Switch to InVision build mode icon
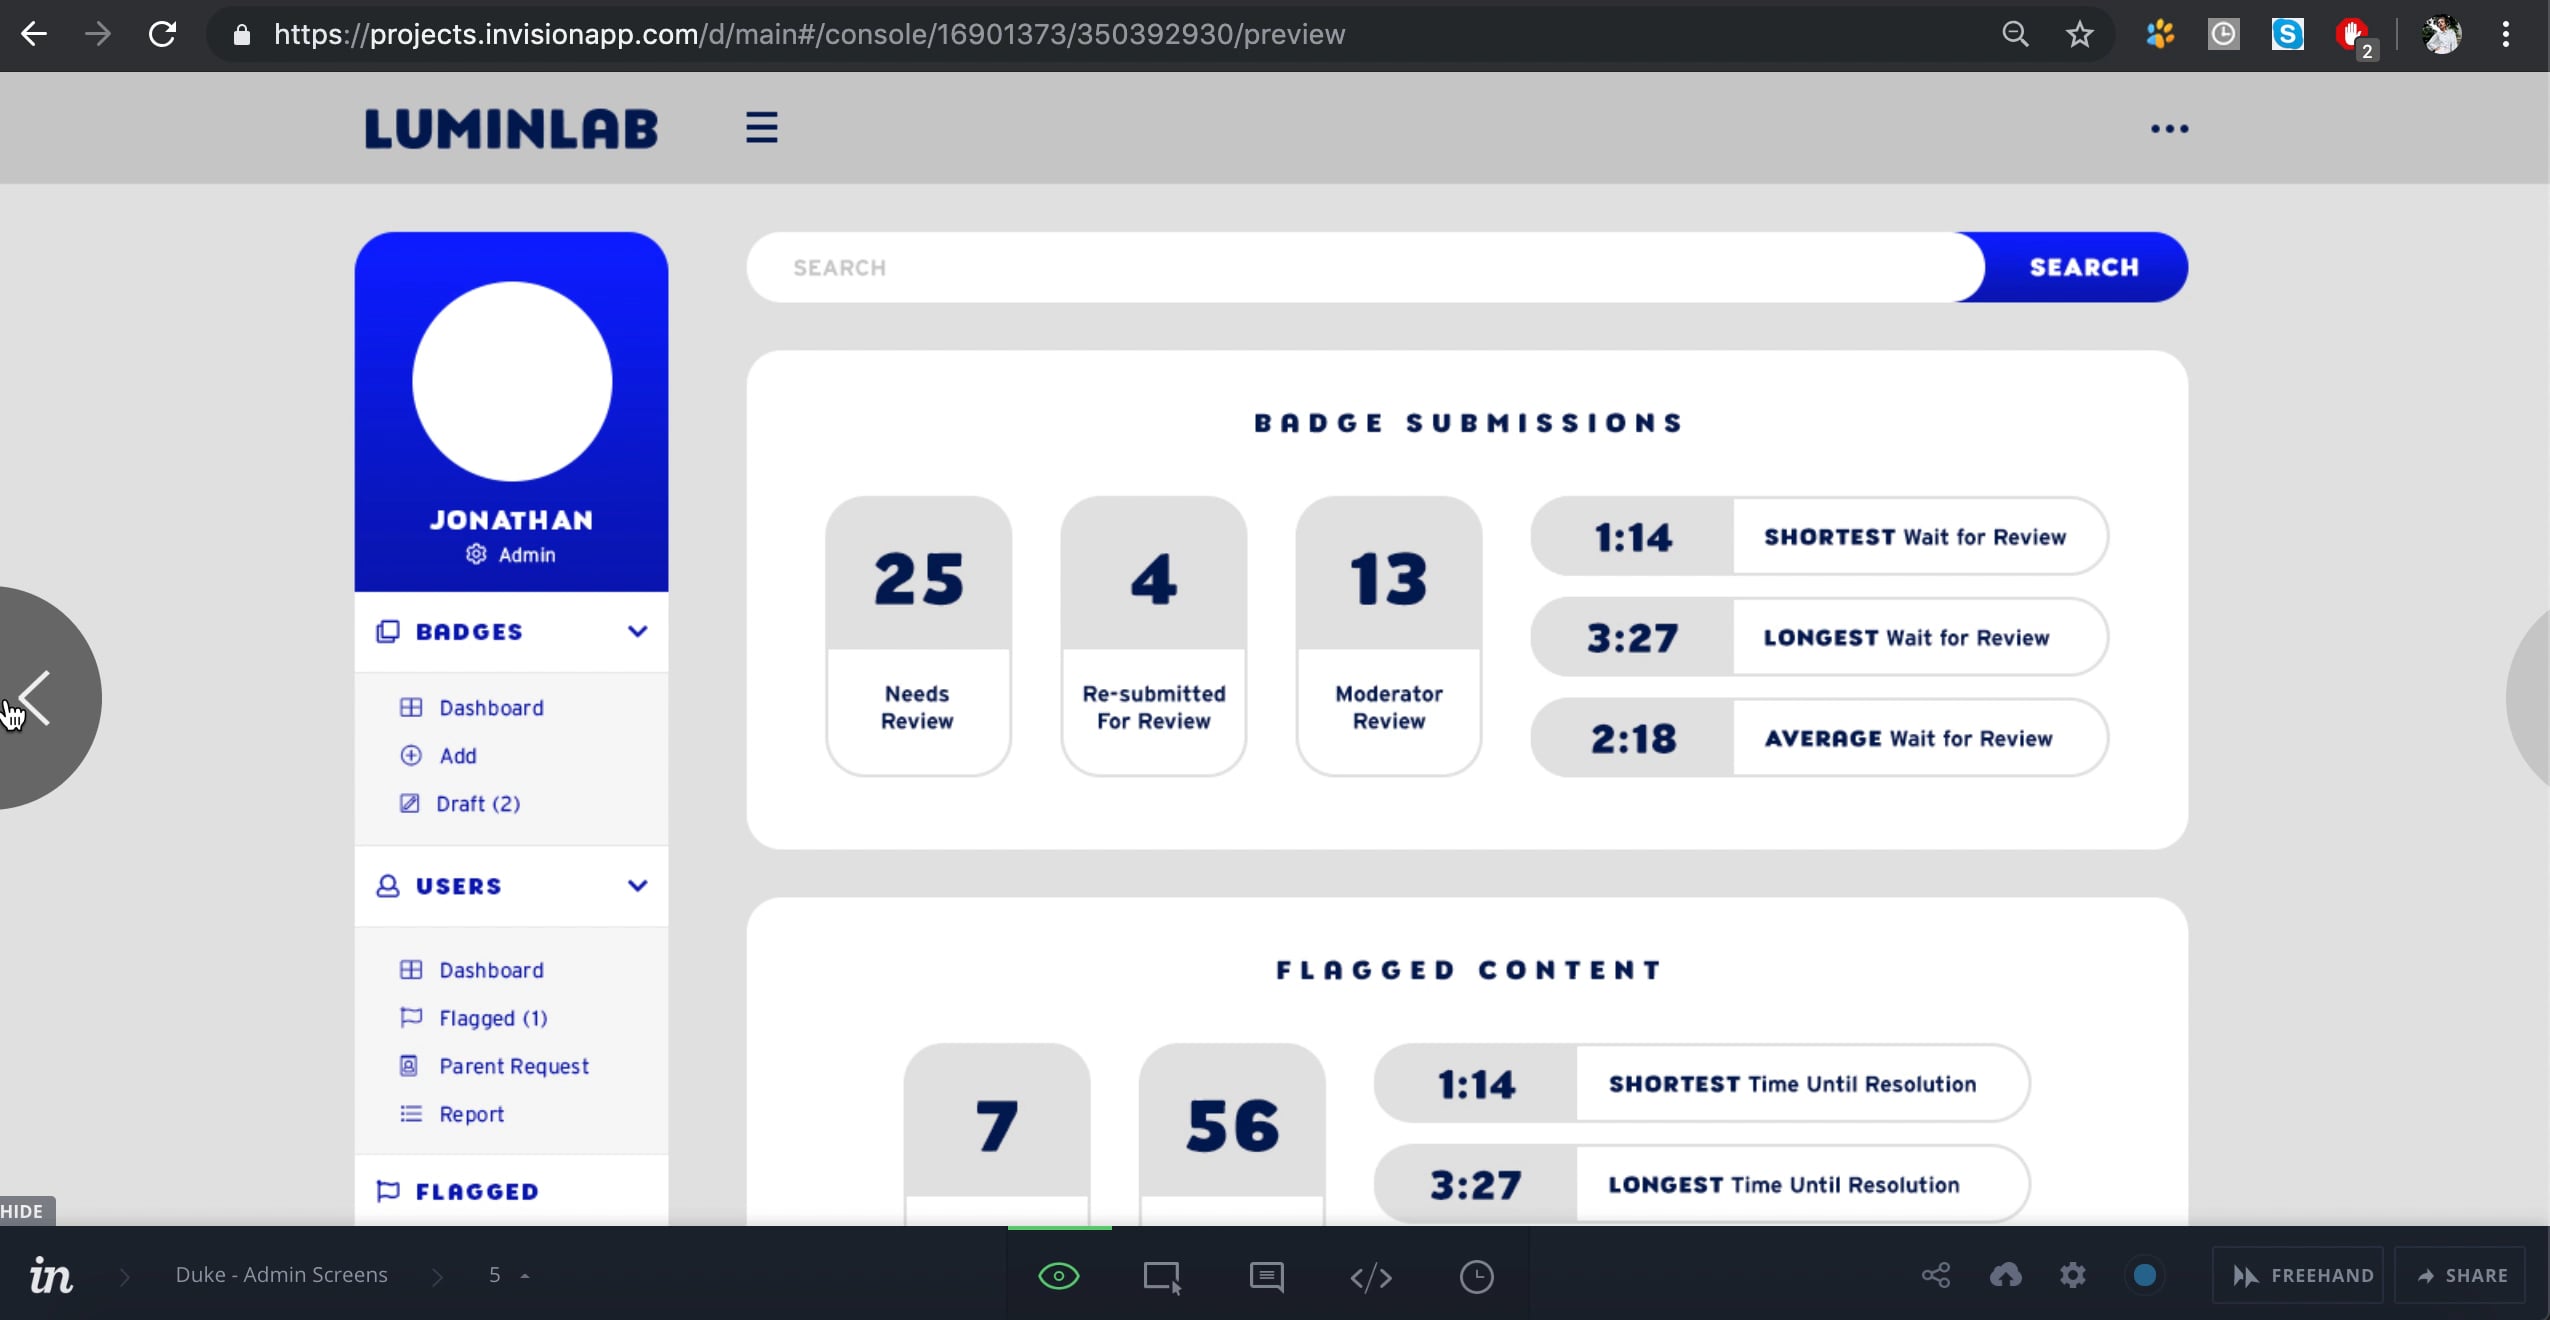 tap(1163, 1277)
